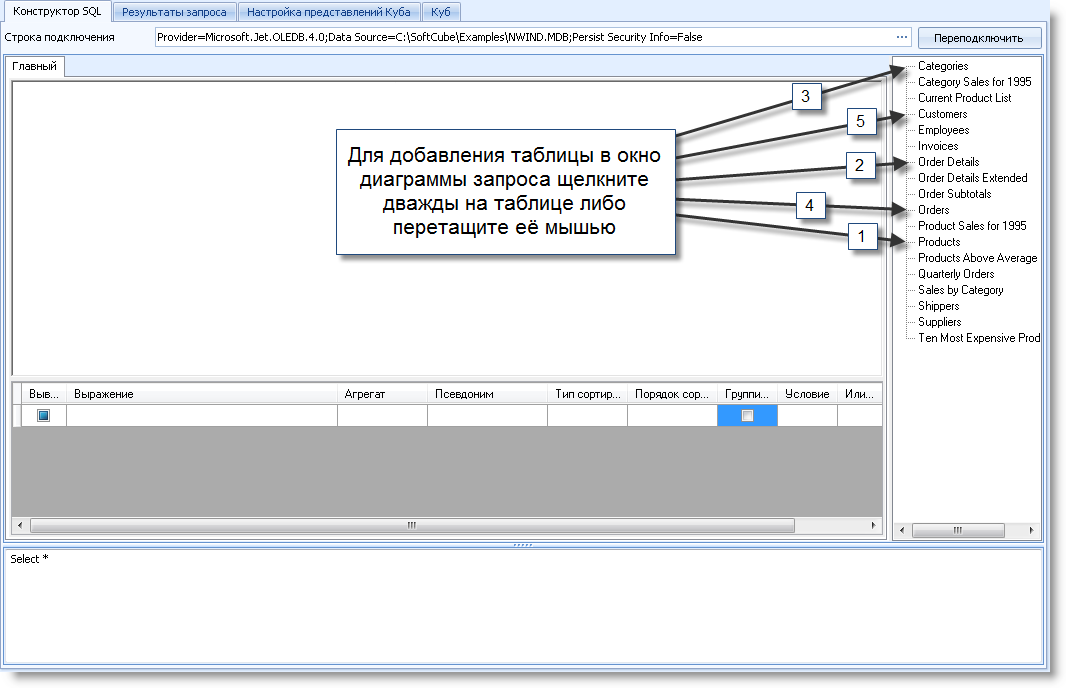Click the splitter grip above SQL text
Viewport: 1066px width, 688px height.
point(523,545)
